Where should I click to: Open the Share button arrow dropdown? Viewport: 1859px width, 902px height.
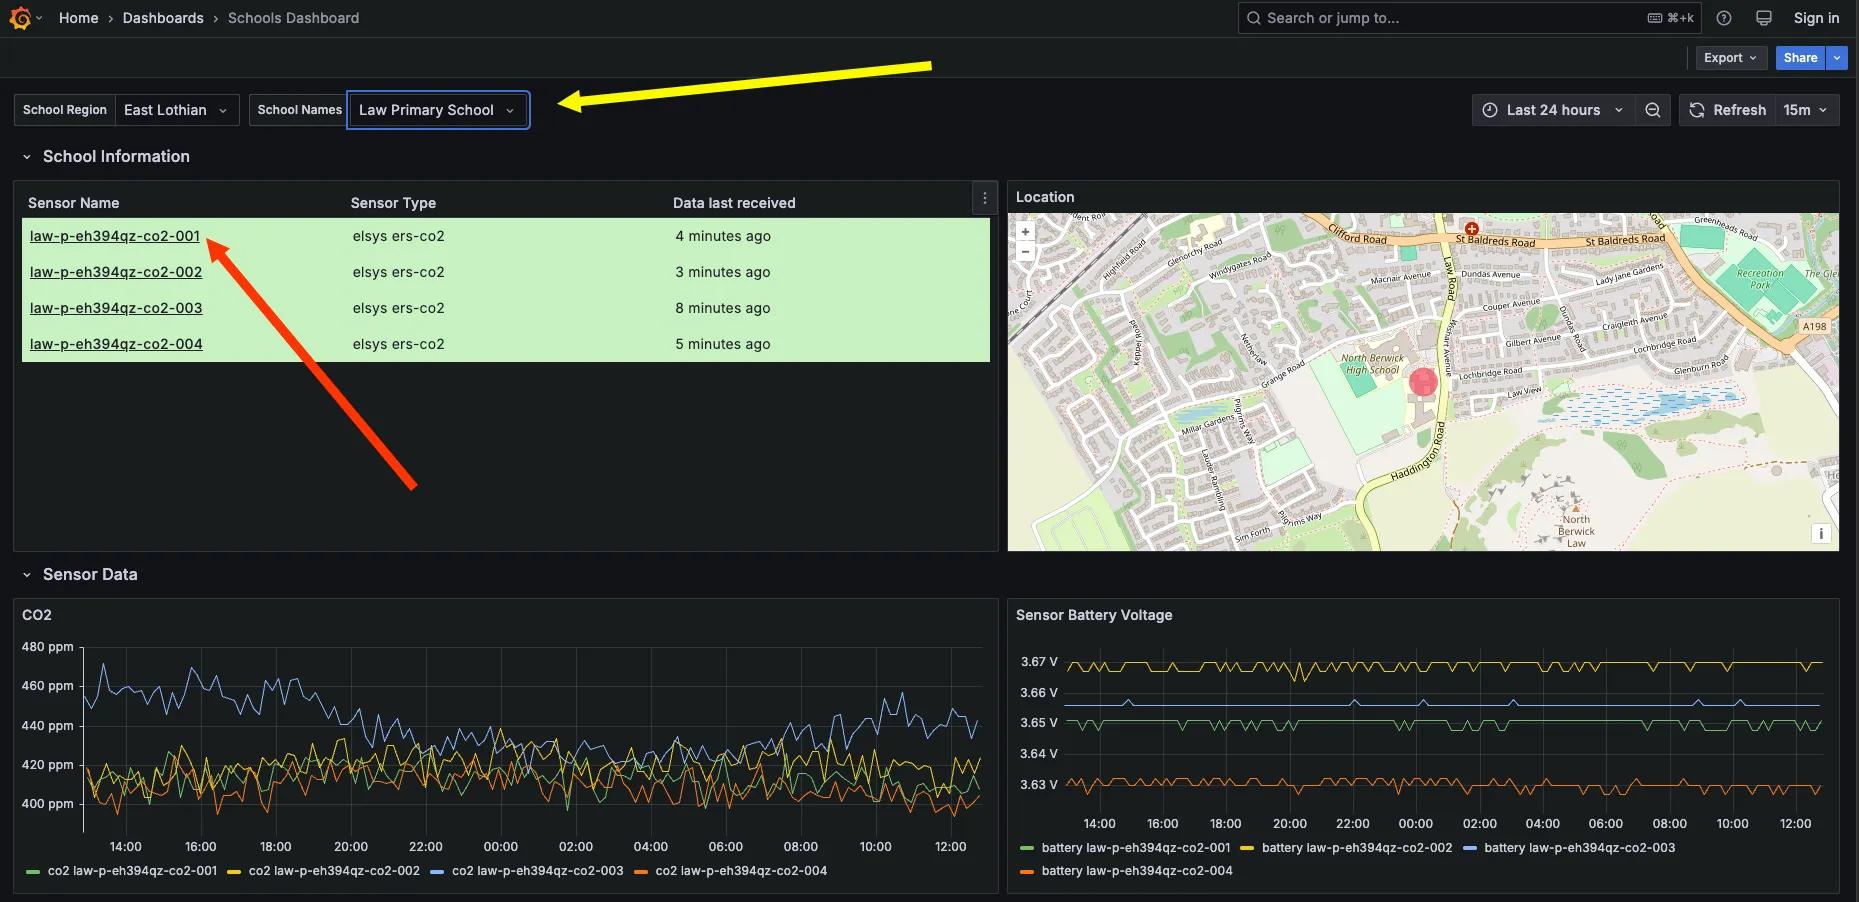1837,58
